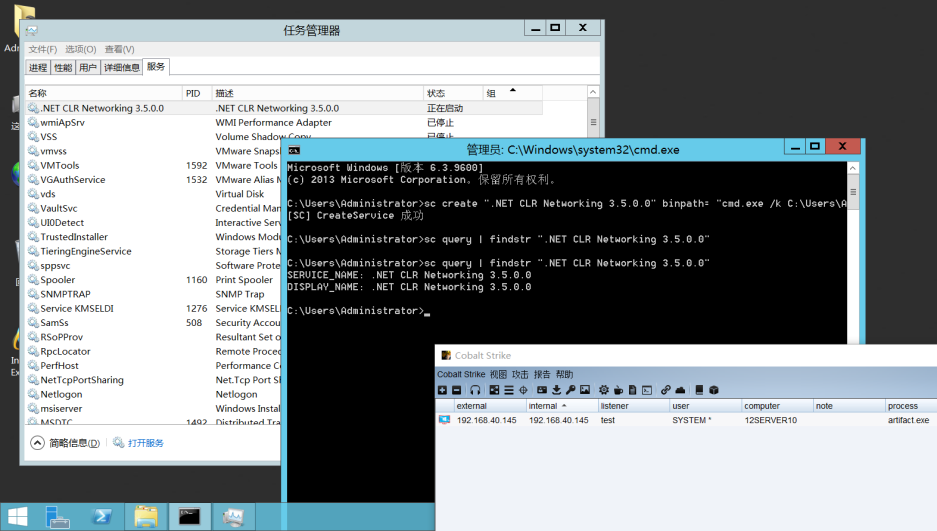Select the Spooler service row
Viewport: 937px width, 531px height.
pyautogui.click(x=154, y=280)
